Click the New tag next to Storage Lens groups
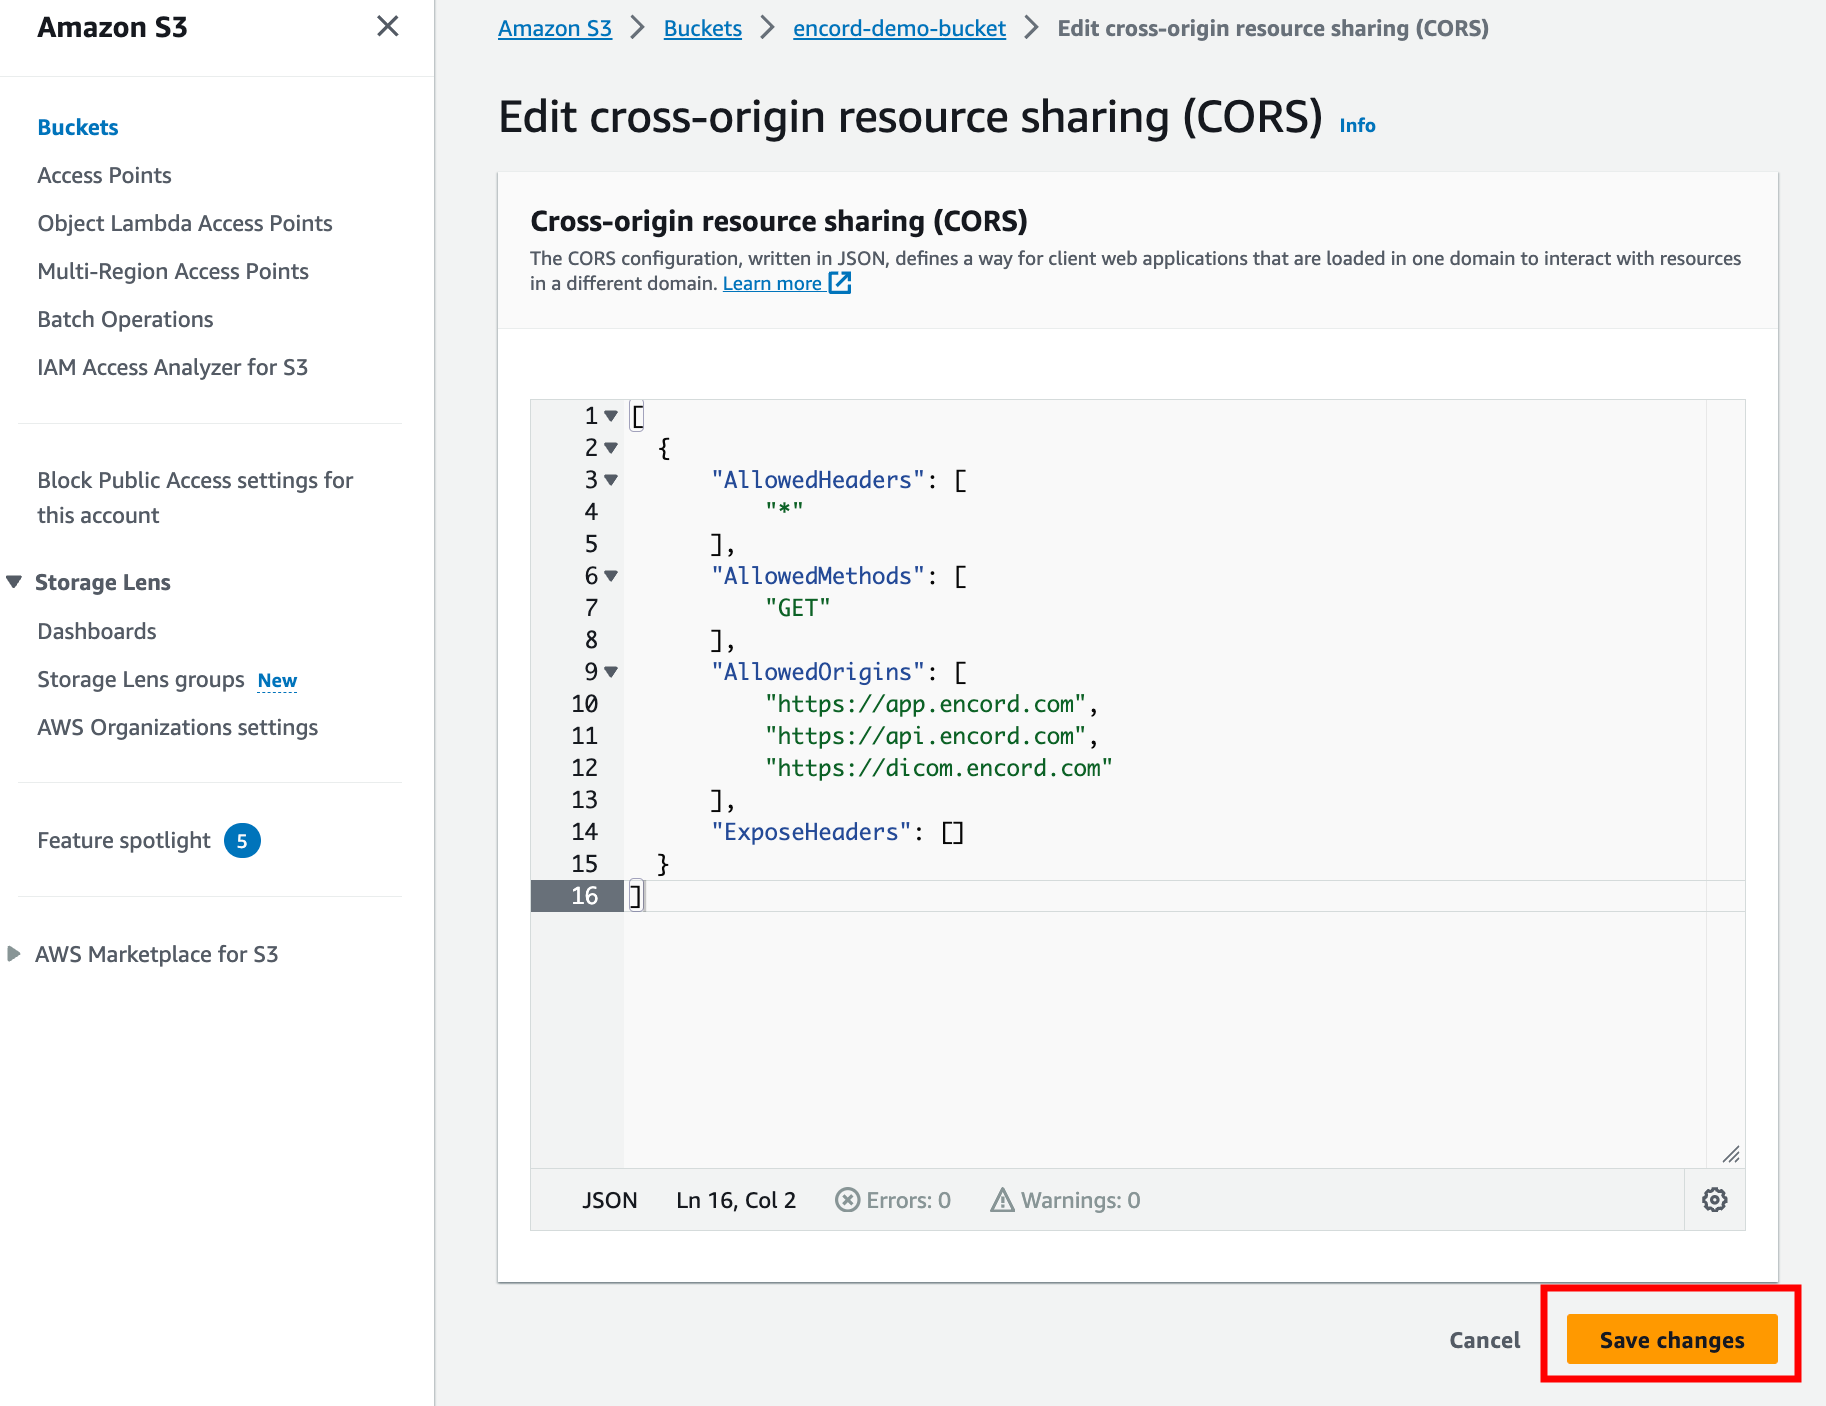Screen dimensions: 1826x1406 point(277,681)
